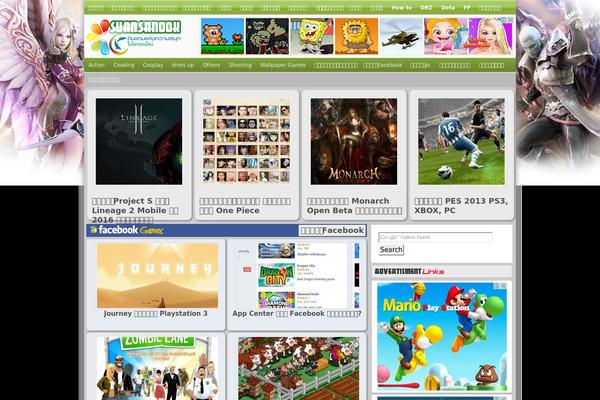Close the Mario Play Station ad with X icon
The image size is (600, 400).
[x=504, y=286]
